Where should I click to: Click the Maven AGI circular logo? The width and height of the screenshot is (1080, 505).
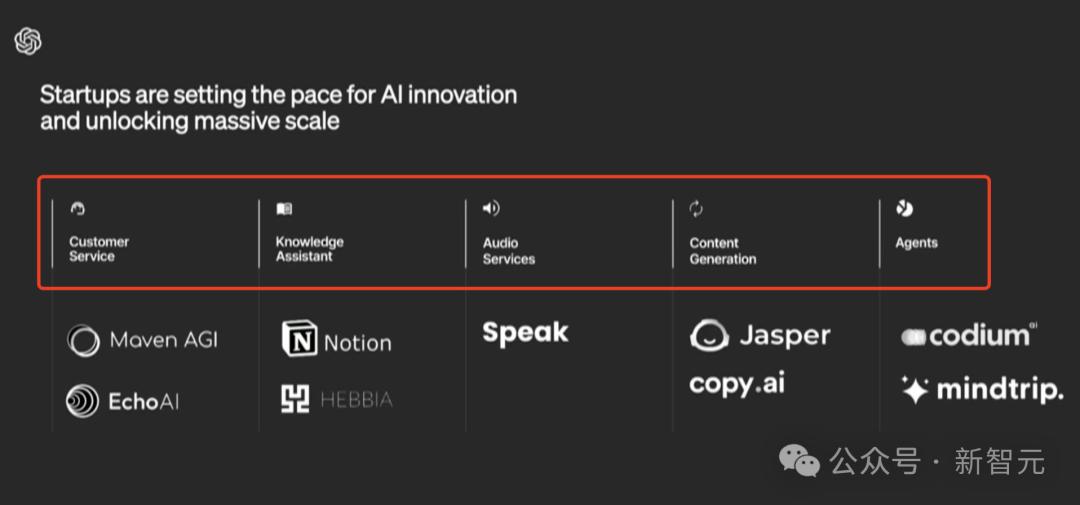click(84, 341)
